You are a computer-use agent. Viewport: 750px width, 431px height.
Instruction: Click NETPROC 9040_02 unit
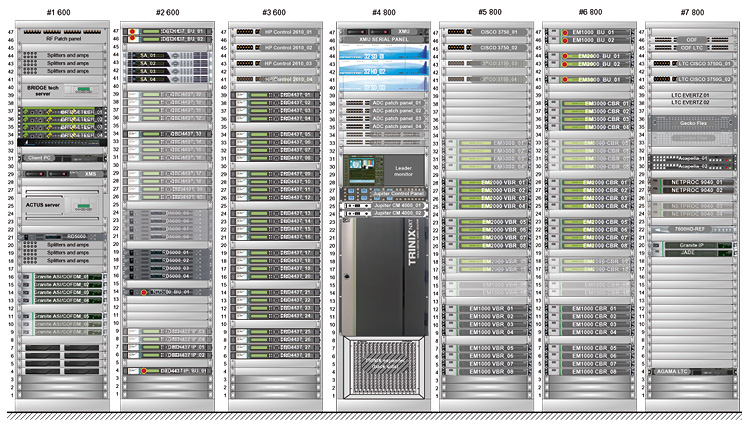pos(692,190)
